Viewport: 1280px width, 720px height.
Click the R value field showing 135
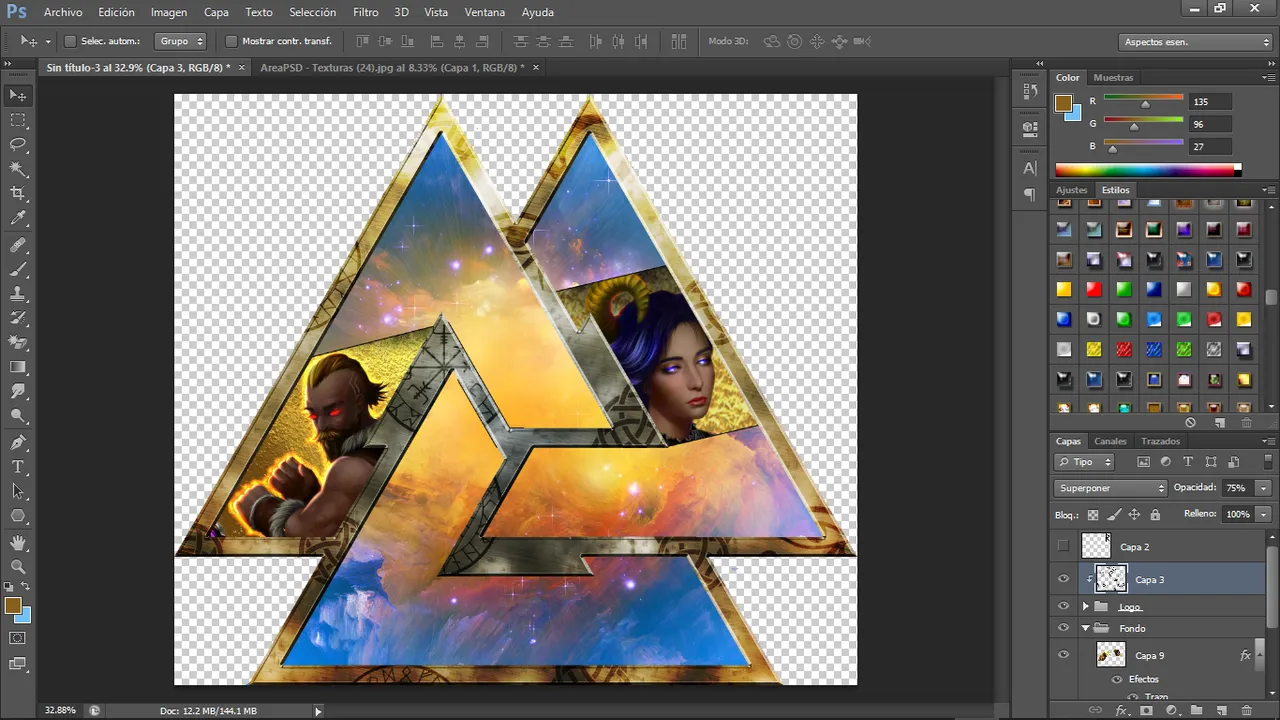pyautogui.click(x=1210, y=102)
